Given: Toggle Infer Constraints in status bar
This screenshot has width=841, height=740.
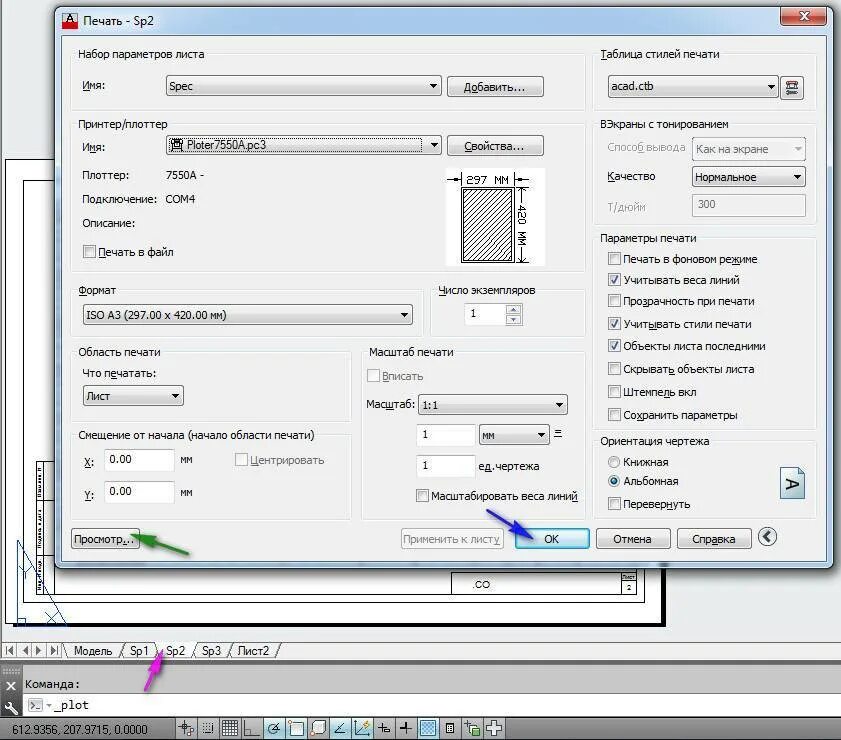Looking at the screenshot, I should tap(186, 728).
